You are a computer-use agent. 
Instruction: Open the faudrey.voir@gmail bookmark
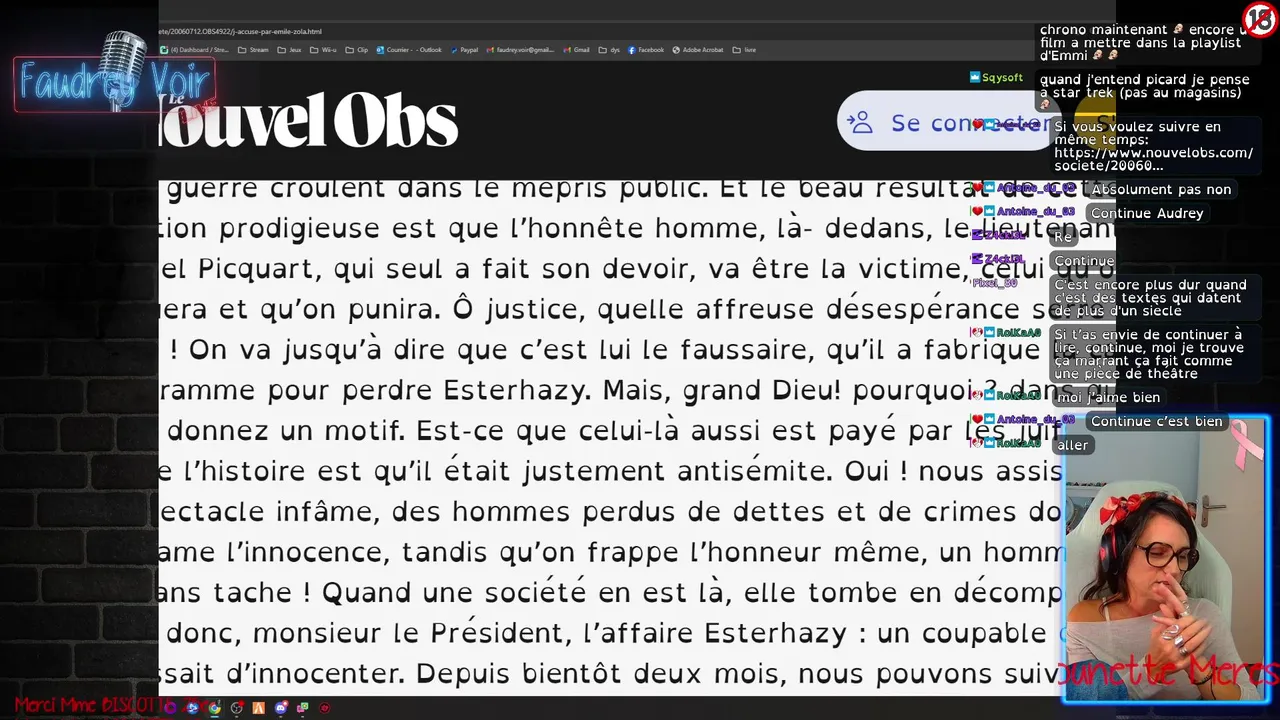pyautogui.click(x=521, y=49)
